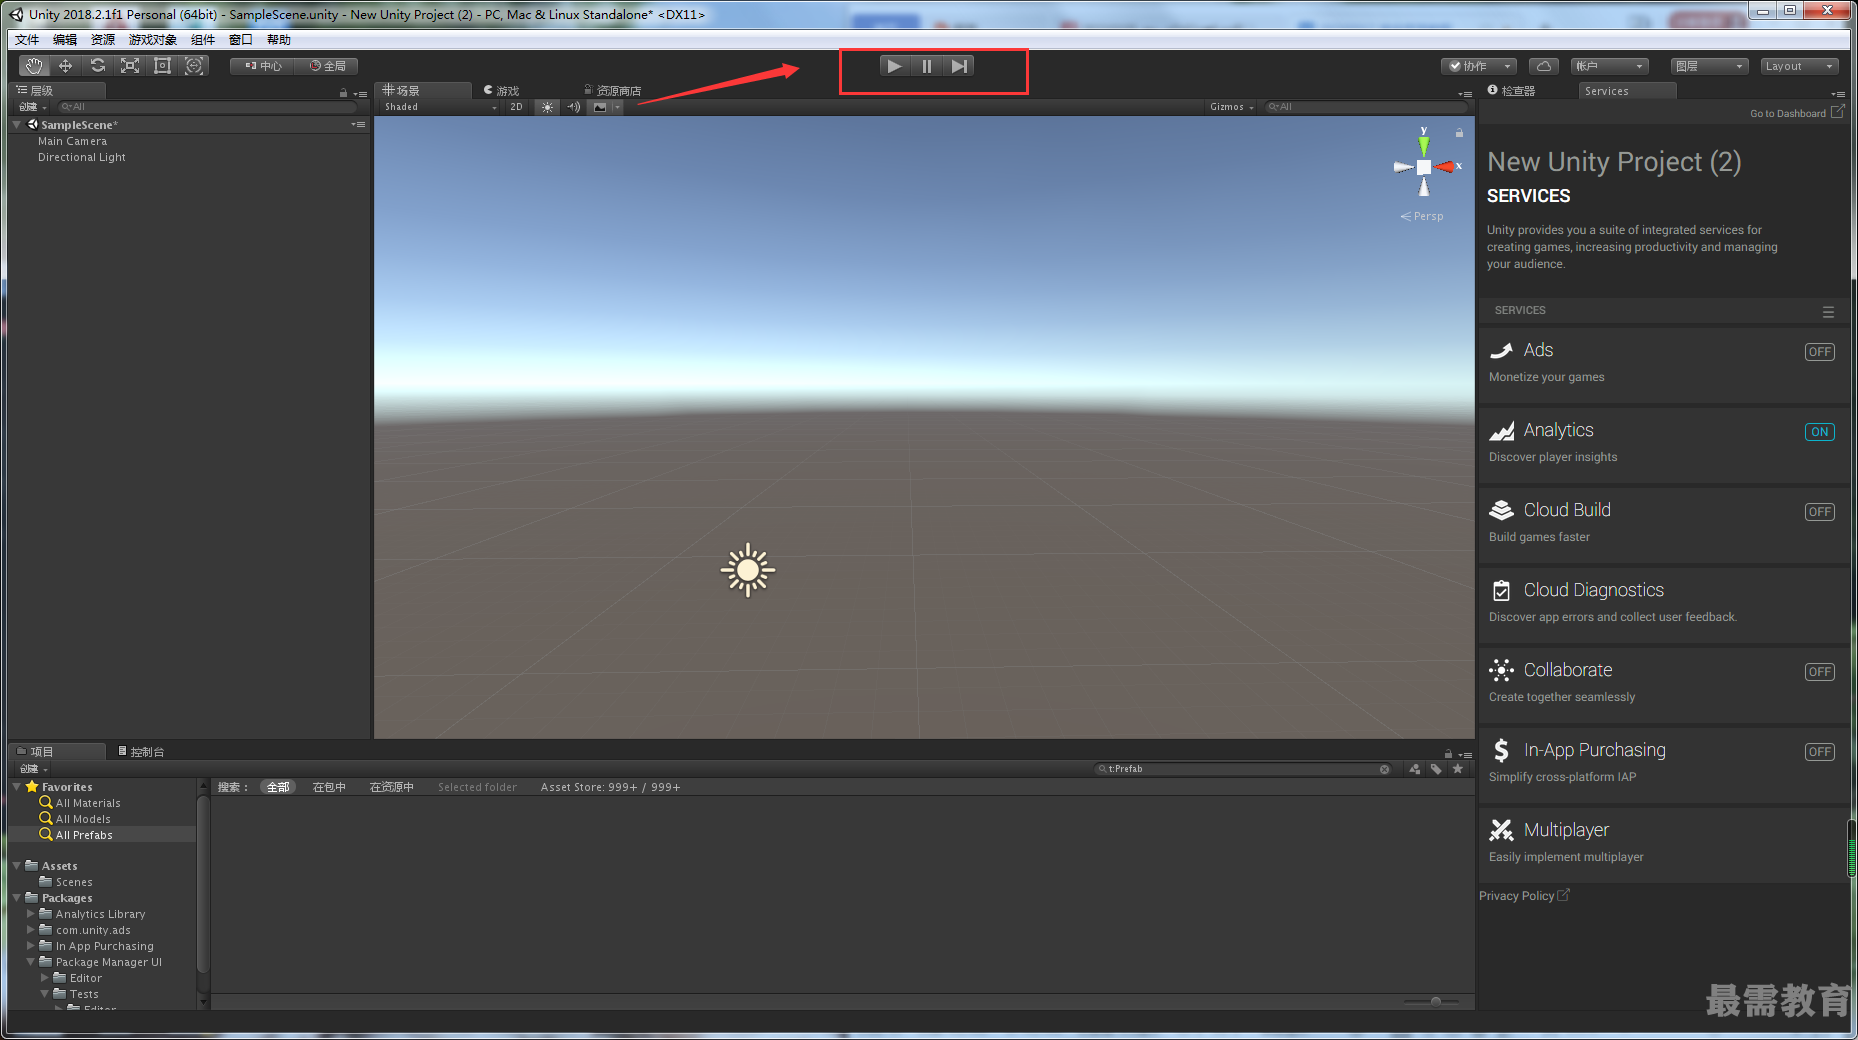Follow the Go to Dashboard link
Image resolution: width=1858 pixels, height=1040 pixels.
1796,113
